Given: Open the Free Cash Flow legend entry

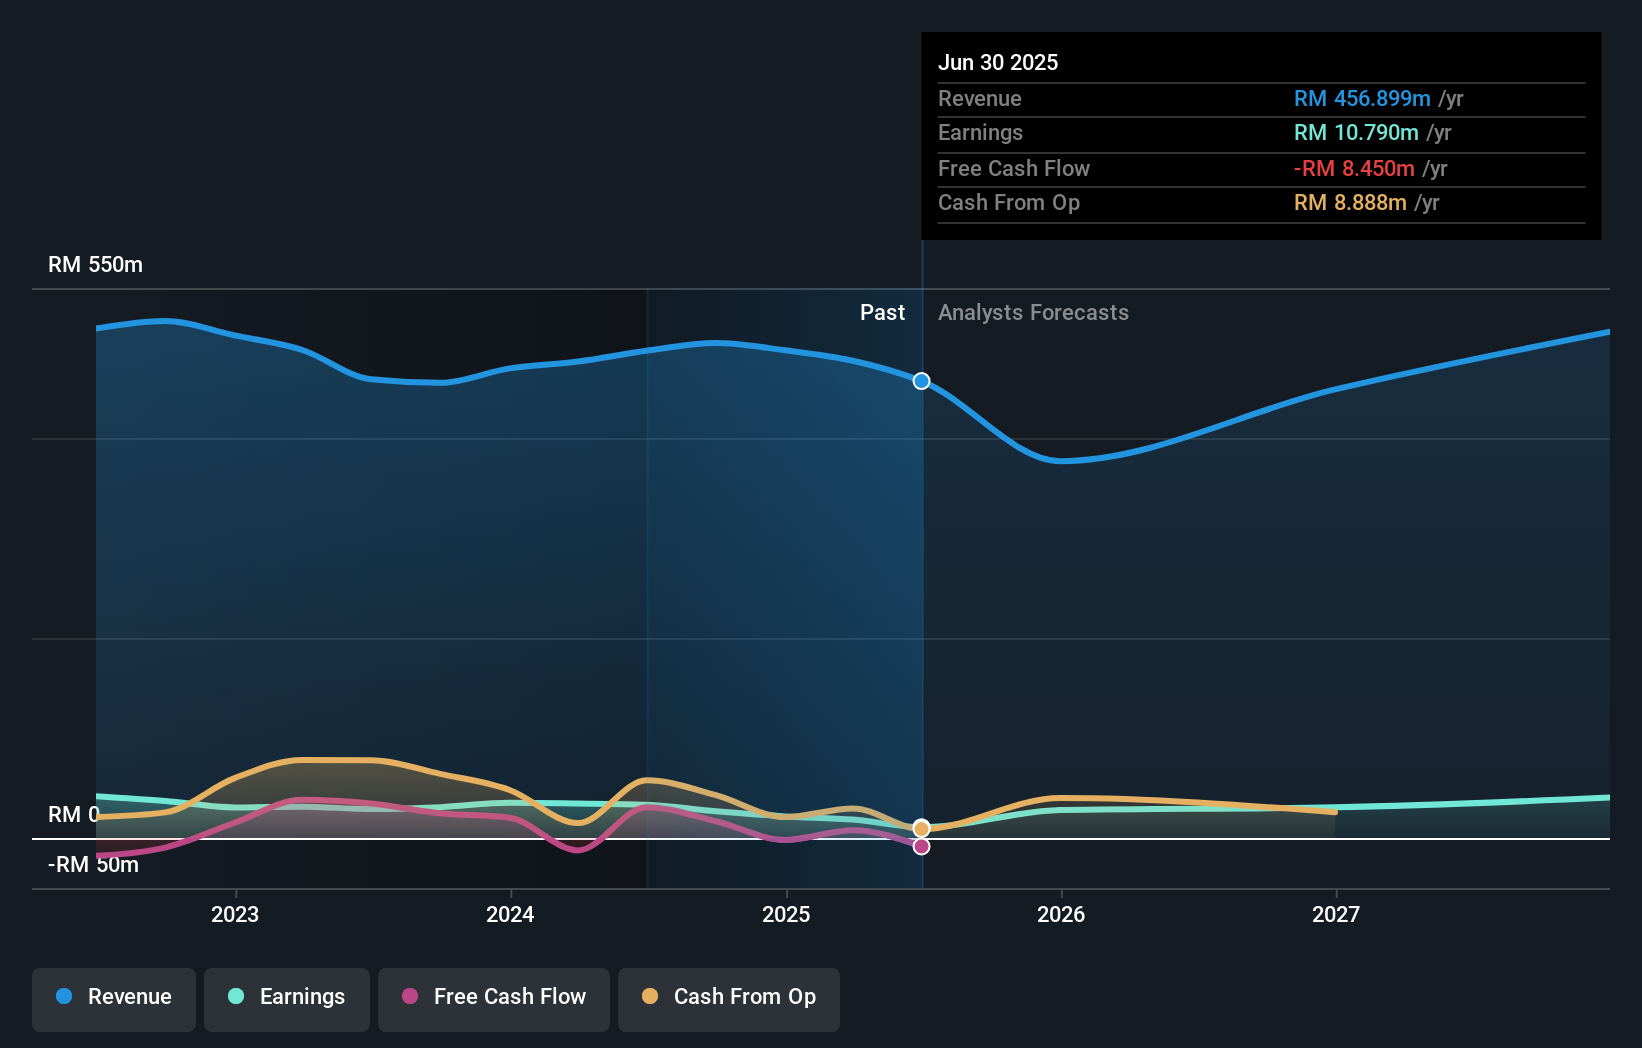Looking at the screenshot, I should (x=493, y=999).
